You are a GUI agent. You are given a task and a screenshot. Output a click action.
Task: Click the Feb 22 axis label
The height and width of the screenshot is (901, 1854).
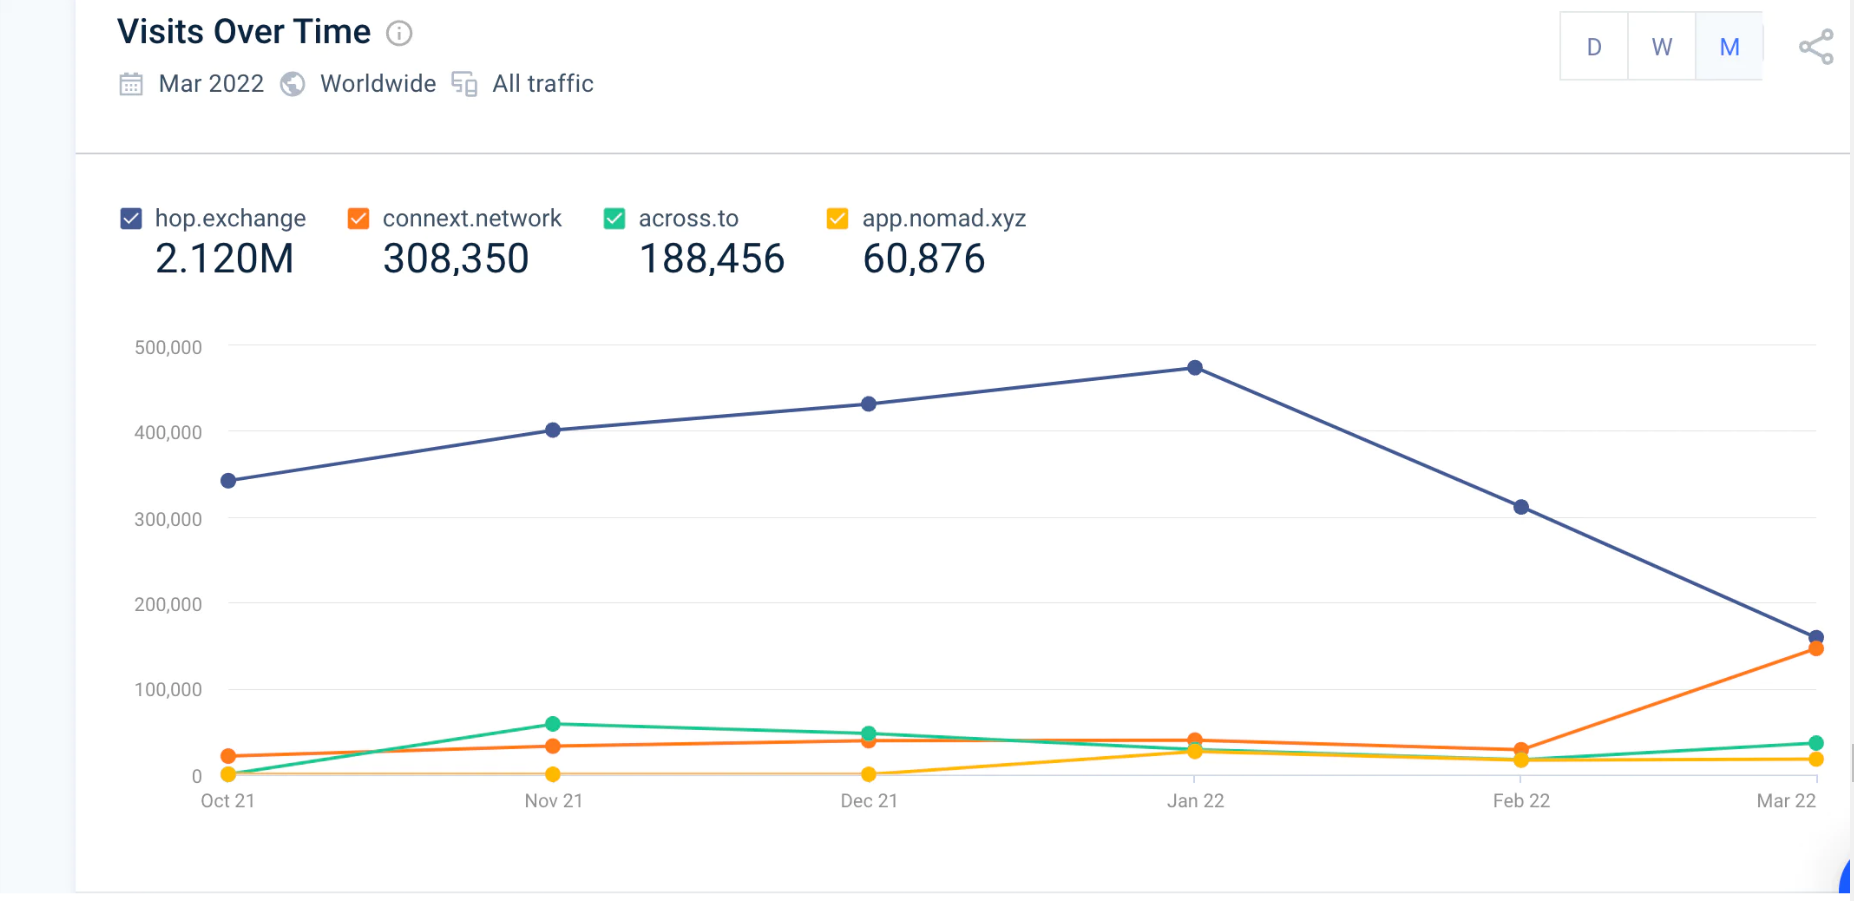pyautogui.click(x=1521, y=801)
